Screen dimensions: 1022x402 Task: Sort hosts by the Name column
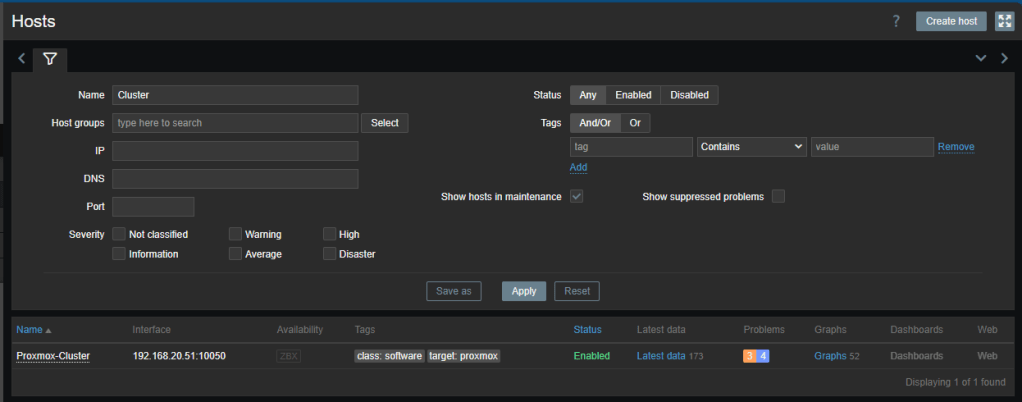point(29,329)
